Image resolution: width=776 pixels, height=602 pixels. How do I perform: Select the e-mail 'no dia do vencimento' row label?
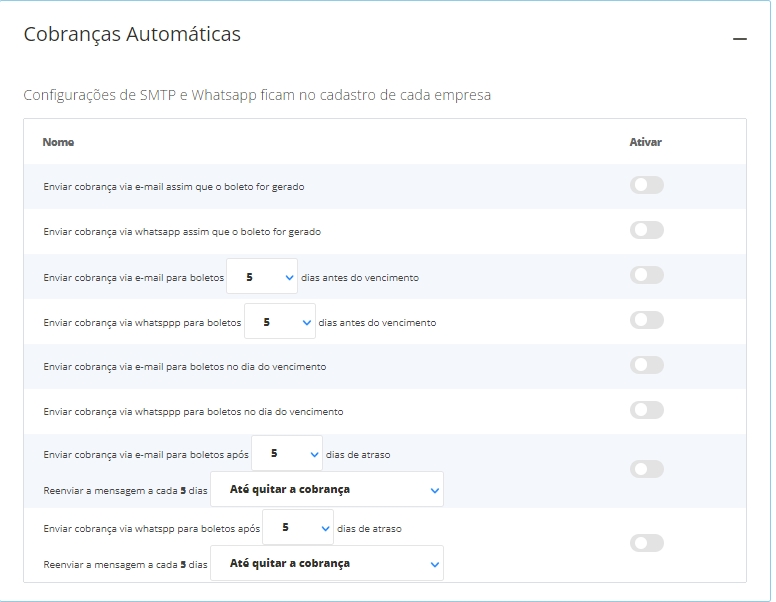184,367
